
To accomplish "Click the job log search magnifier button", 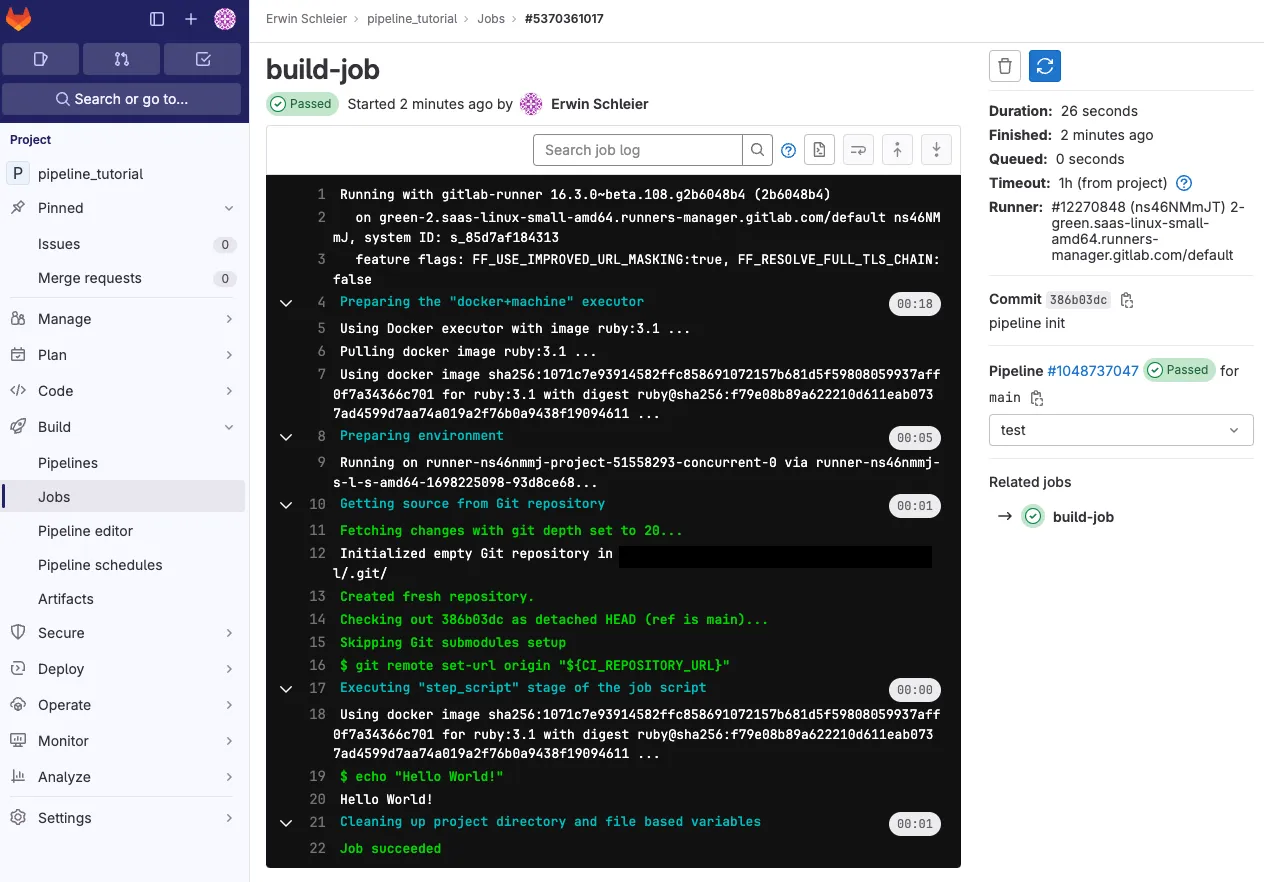I will (x=758, y=150).
